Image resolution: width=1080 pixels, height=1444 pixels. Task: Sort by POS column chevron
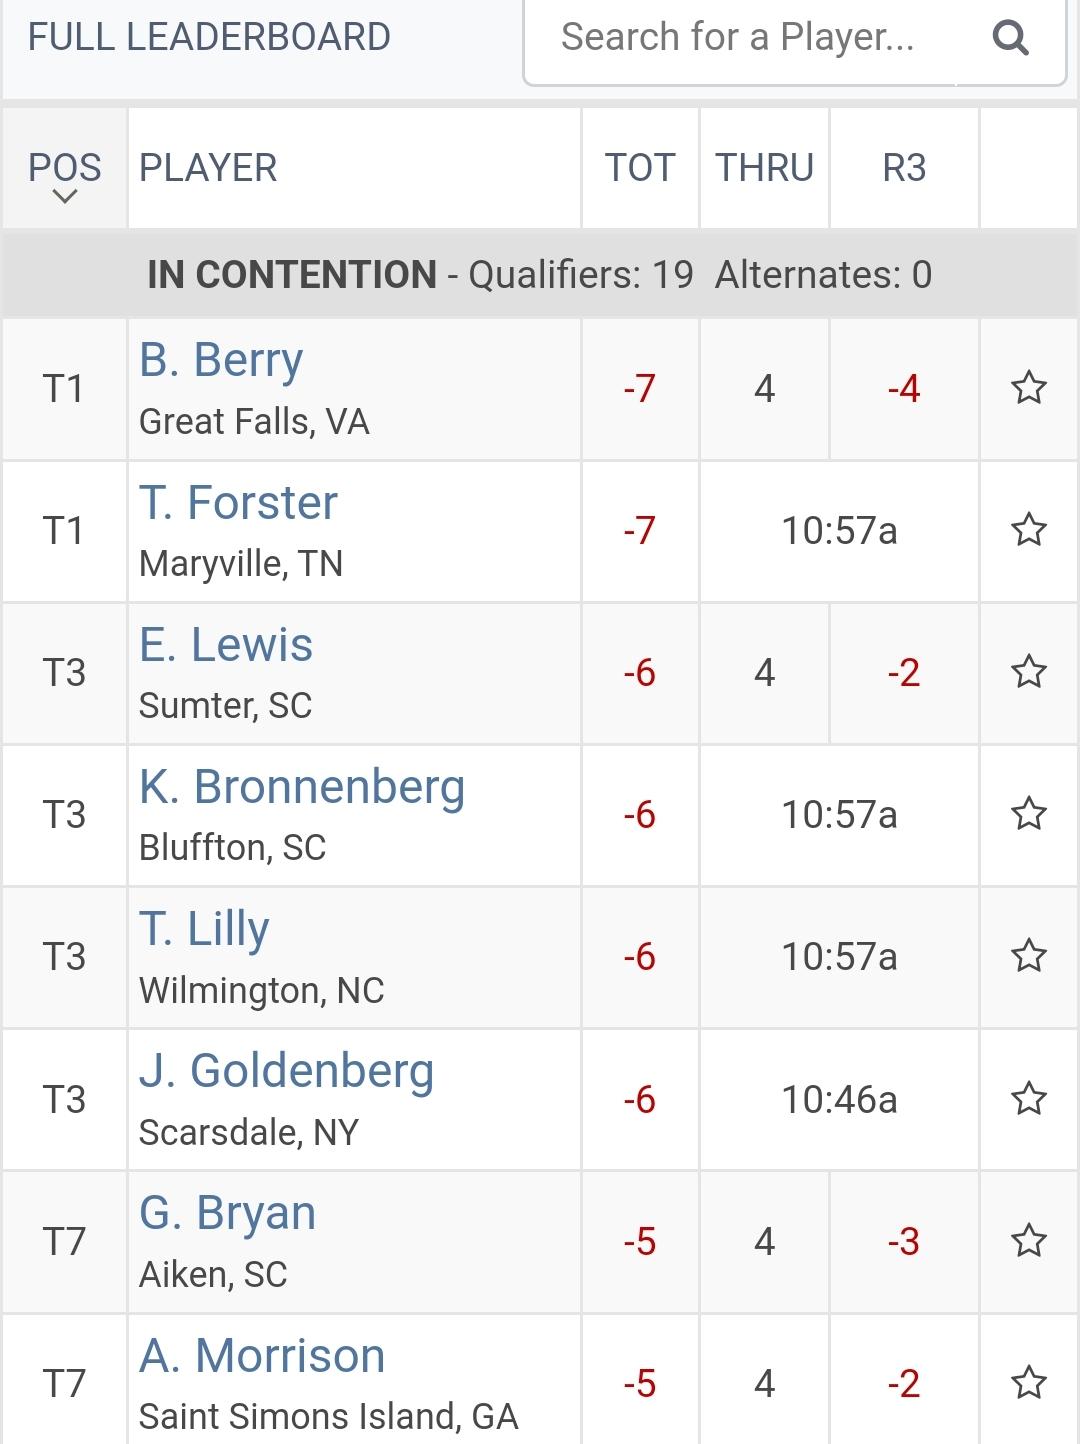[65, 197]
